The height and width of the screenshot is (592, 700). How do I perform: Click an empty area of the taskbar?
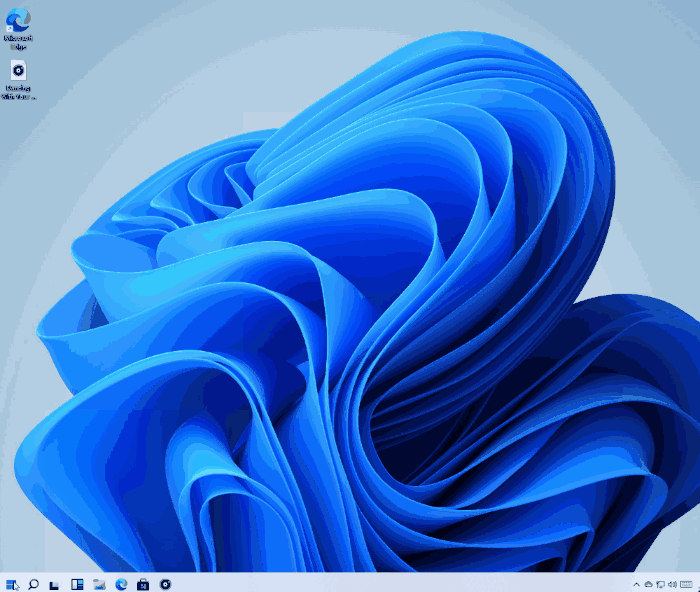(400, 584)
